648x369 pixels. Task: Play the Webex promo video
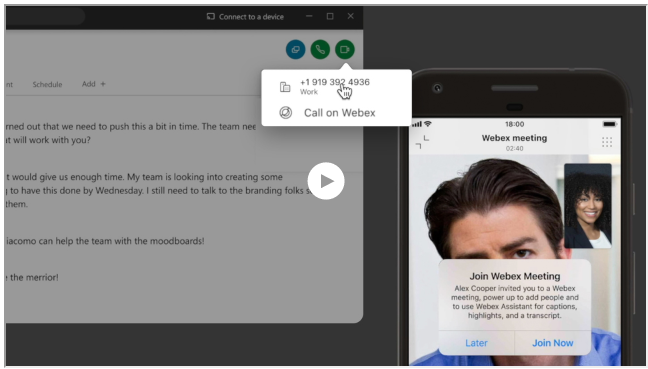click(x=326, y=181)
